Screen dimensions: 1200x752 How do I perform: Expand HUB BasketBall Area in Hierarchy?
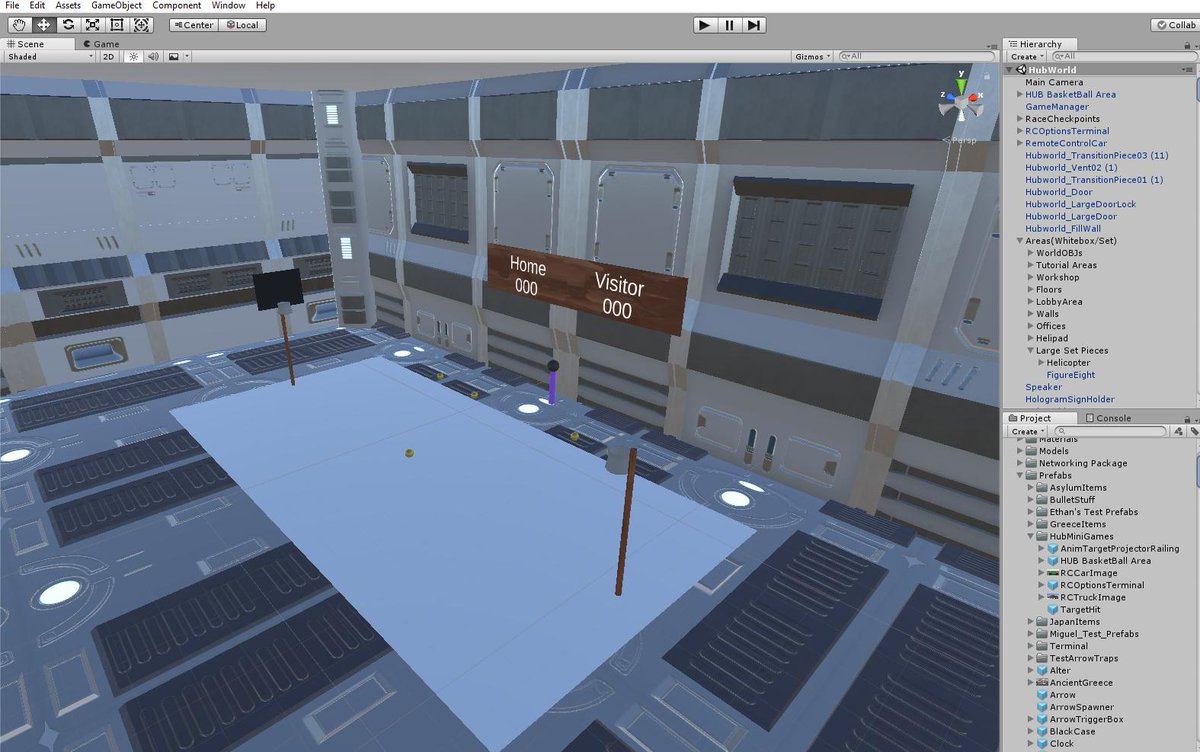point(1019,94)
